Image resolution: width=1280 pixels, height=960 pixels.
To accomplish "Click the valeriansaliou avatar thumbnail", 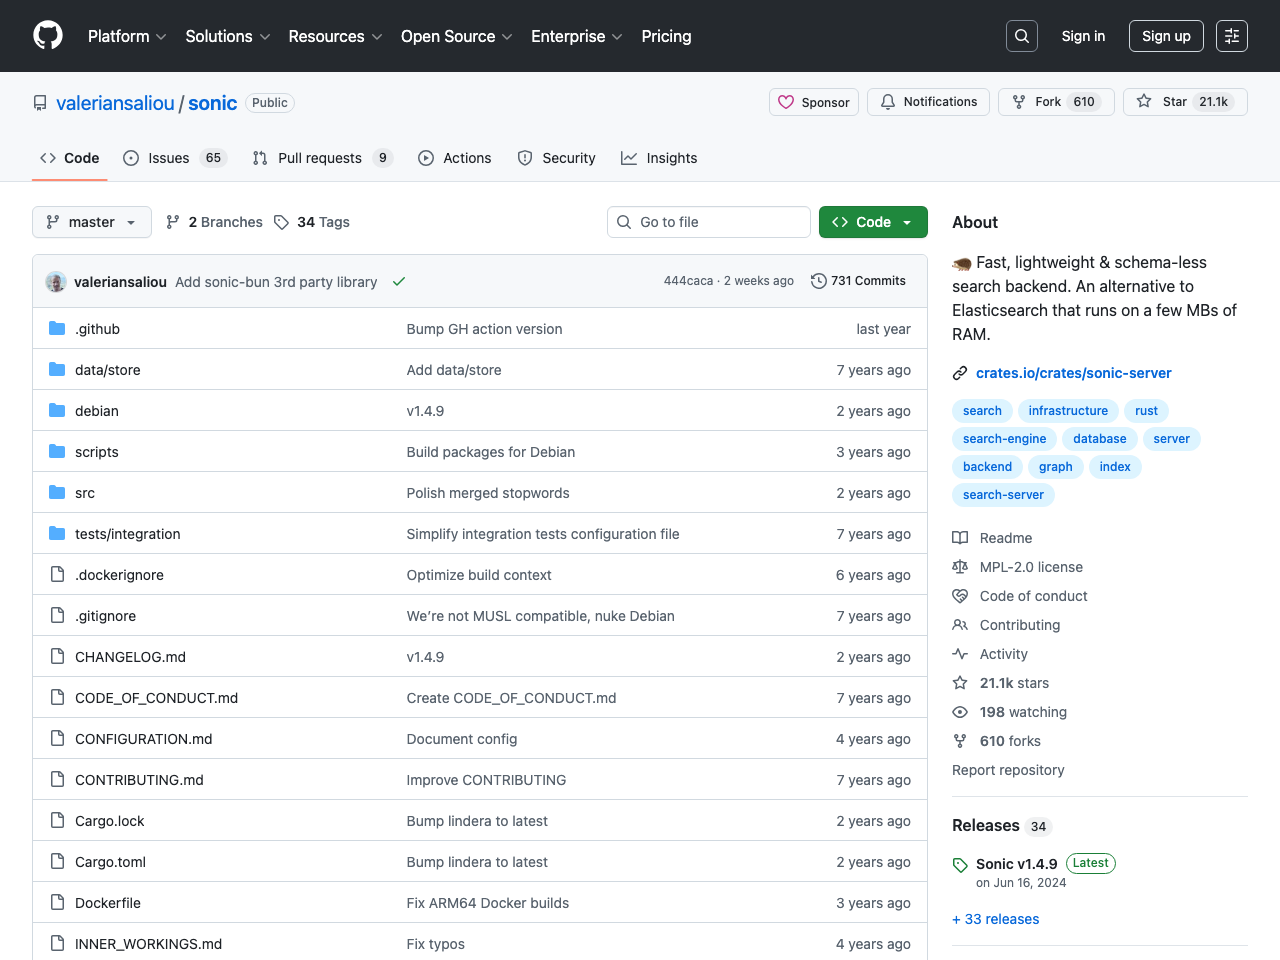I will (56, 282).
